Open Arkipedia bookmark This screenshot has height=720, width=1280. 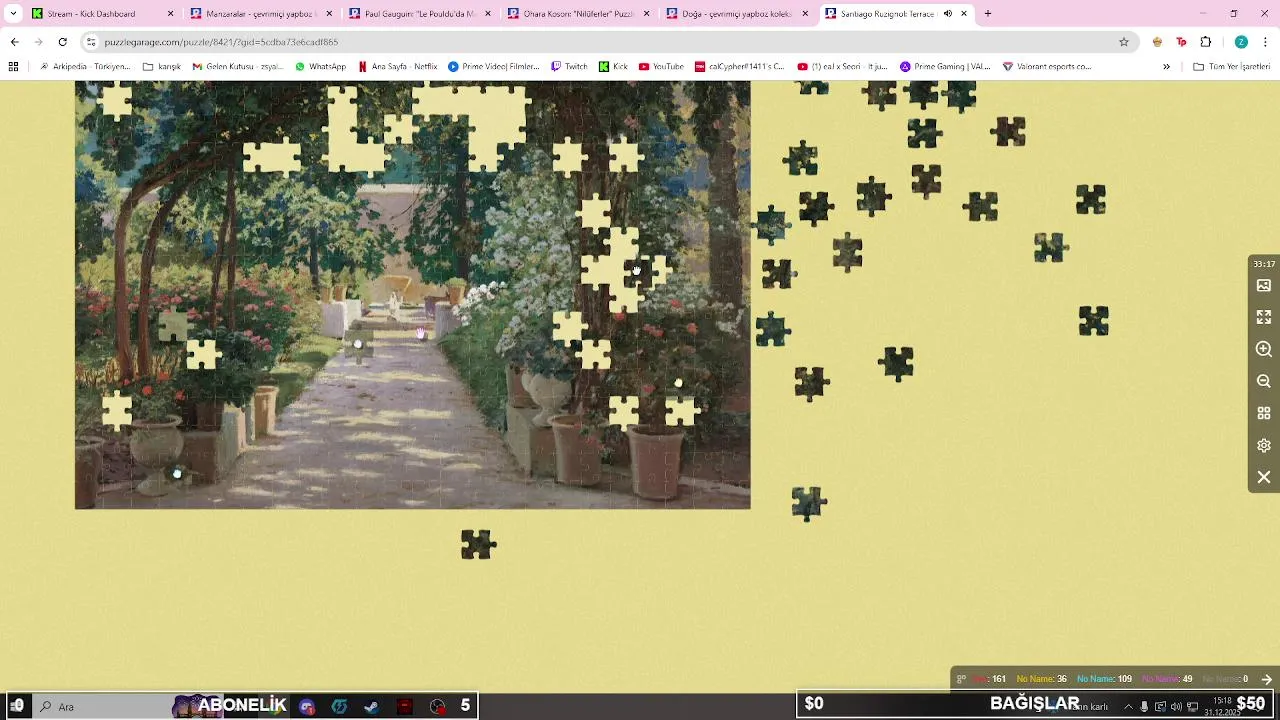pos(85,66)
